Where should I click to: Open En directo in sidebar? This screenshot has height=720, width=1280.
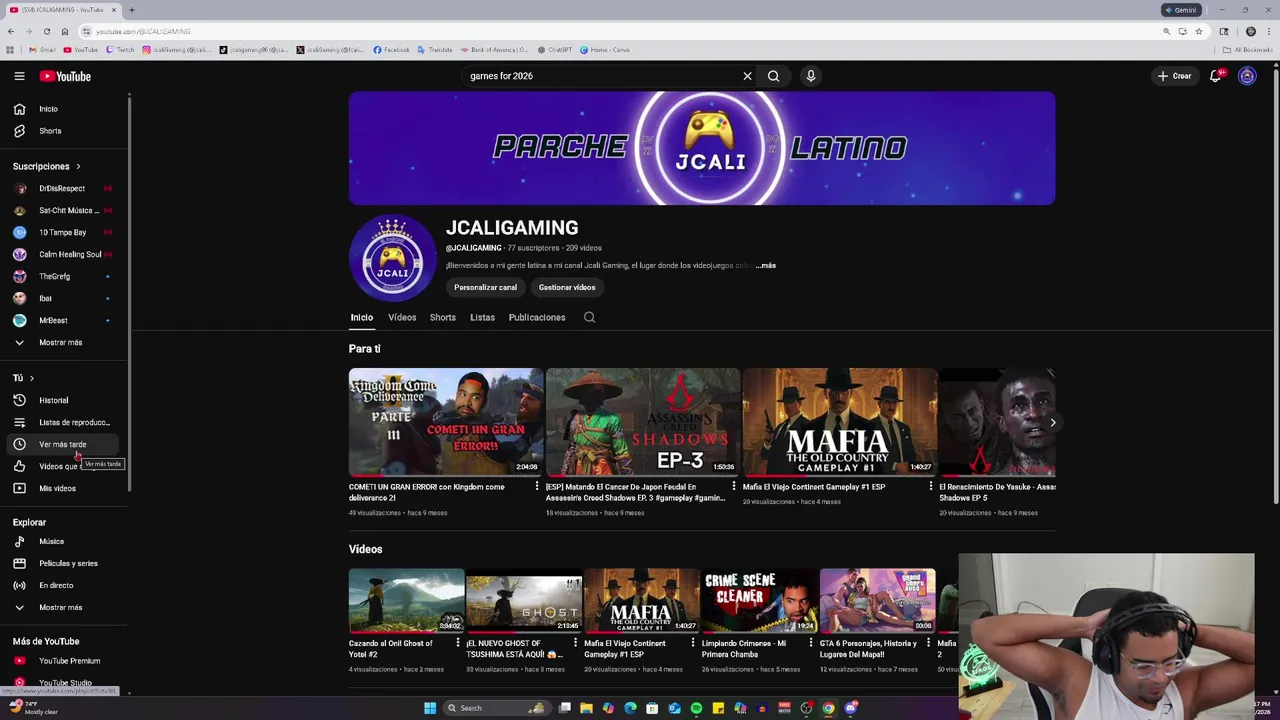coord(64,585)
